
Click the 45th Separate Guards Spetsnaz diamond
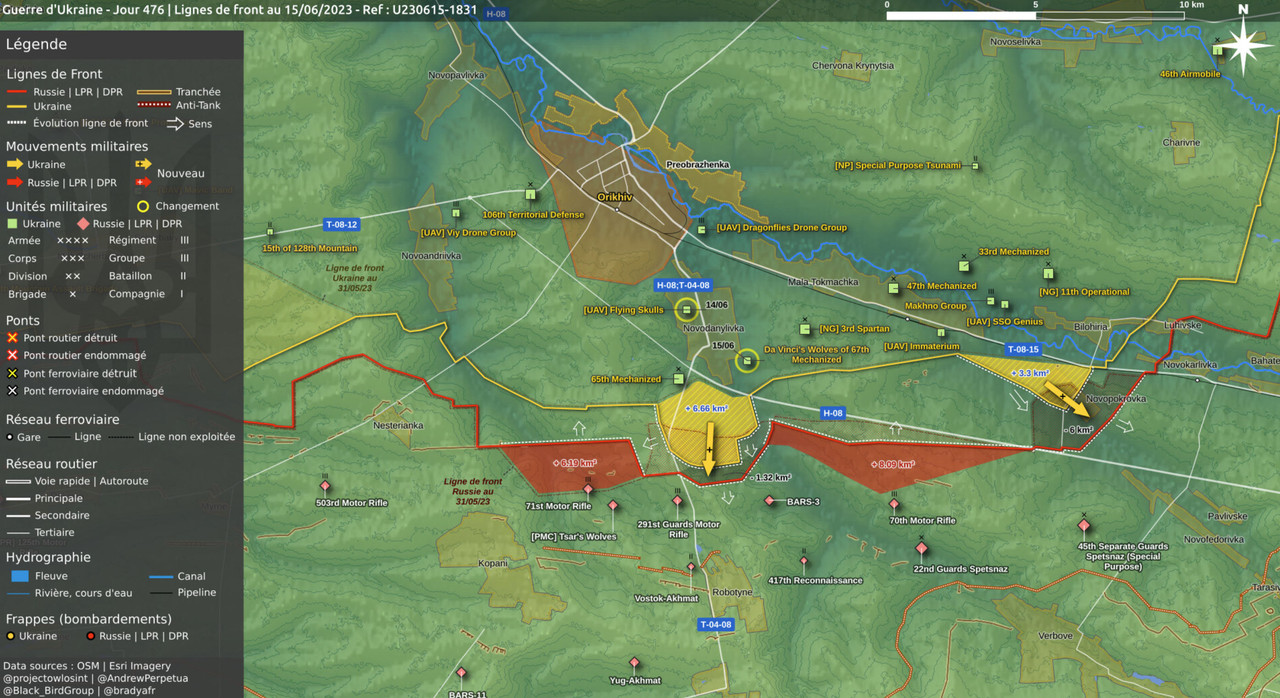[x=1084, y=525]
